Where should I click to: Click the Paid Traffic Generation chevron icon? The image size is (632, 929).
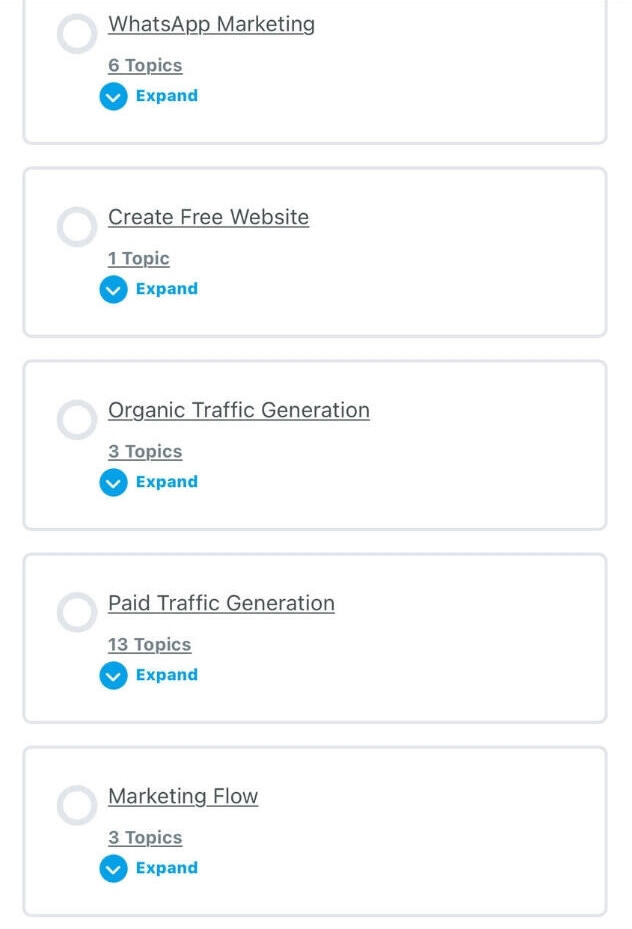point(113,676)
